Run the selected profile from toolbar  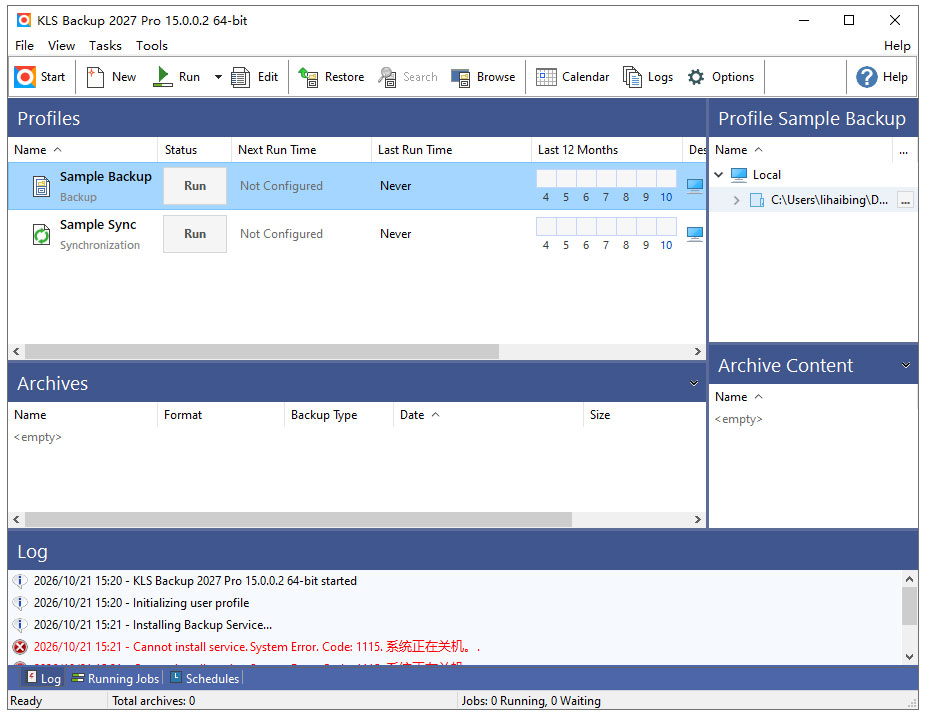177,77
